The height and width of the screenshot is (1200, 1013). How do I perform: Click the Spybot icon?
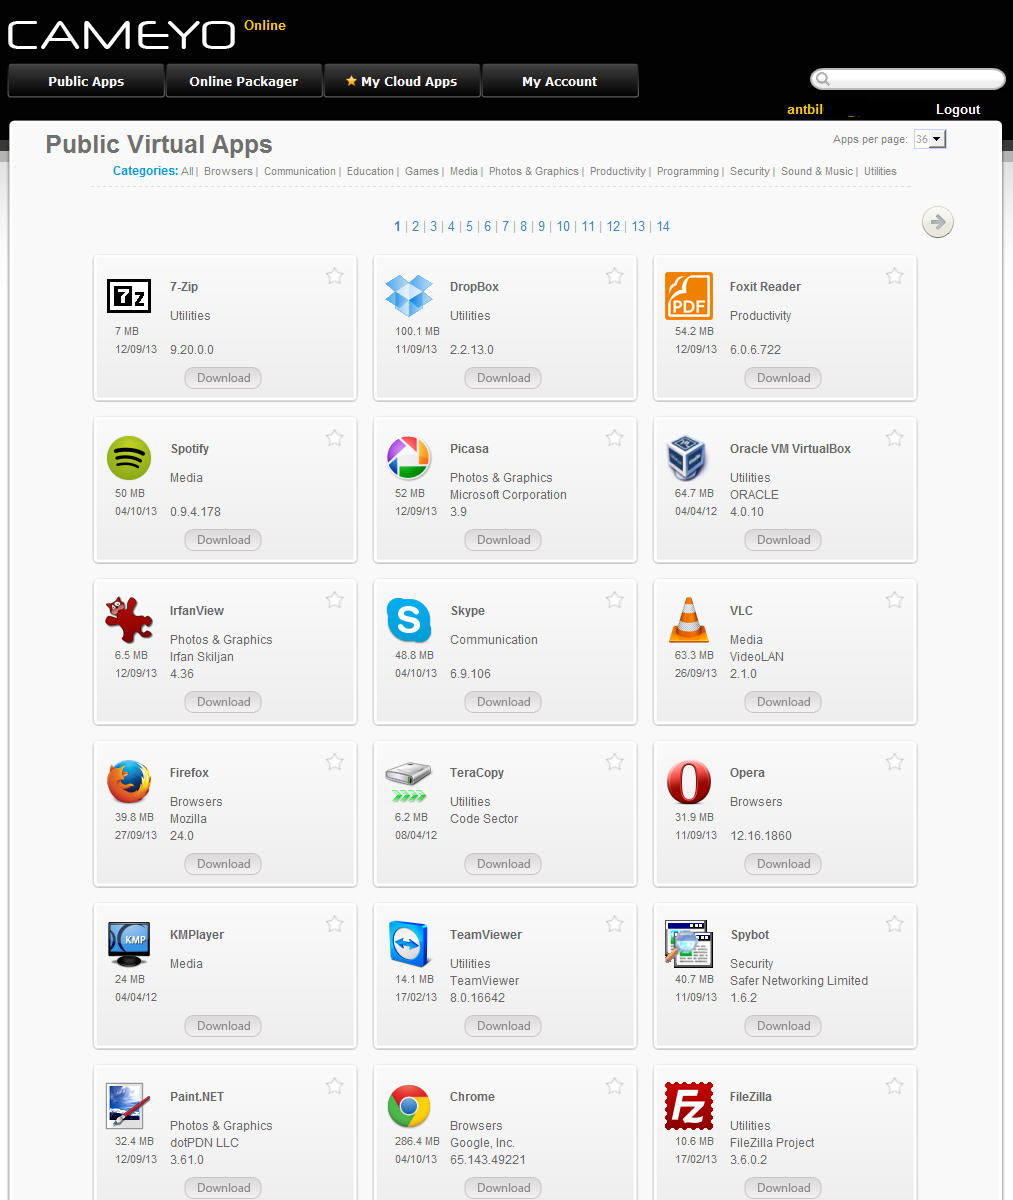coord(688,944)
